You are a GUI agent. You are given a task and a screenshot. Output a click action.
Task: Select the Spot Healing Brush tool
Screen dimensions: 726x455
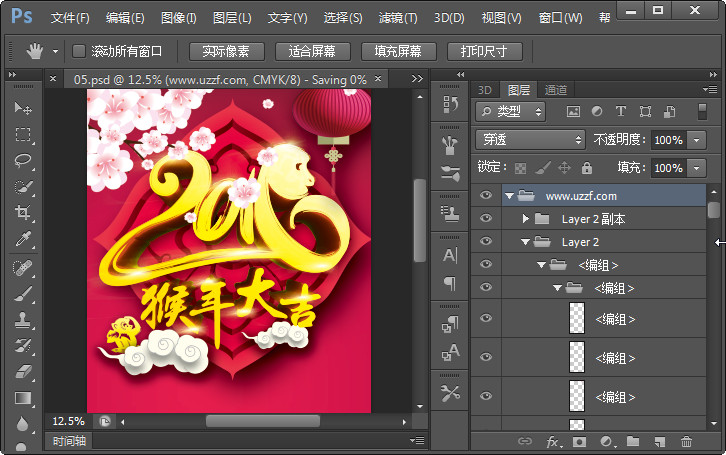point(23,268)
